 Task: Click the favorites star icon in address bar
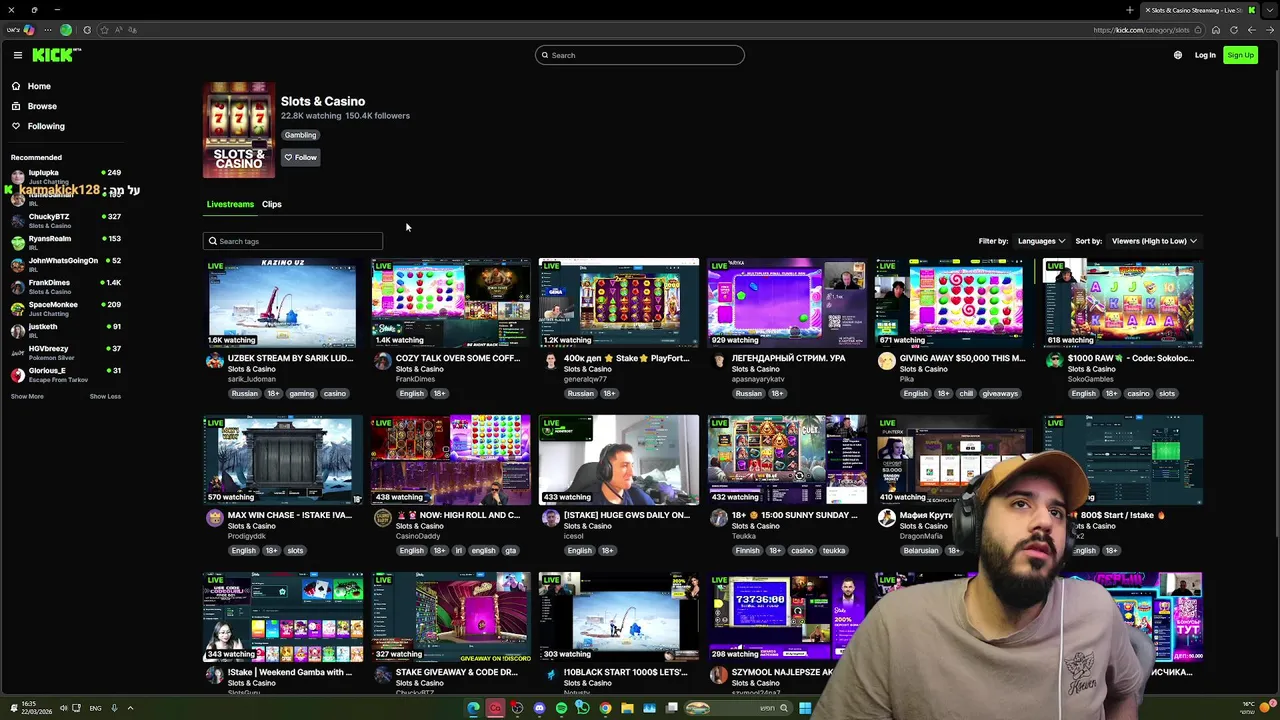[104, 30]
